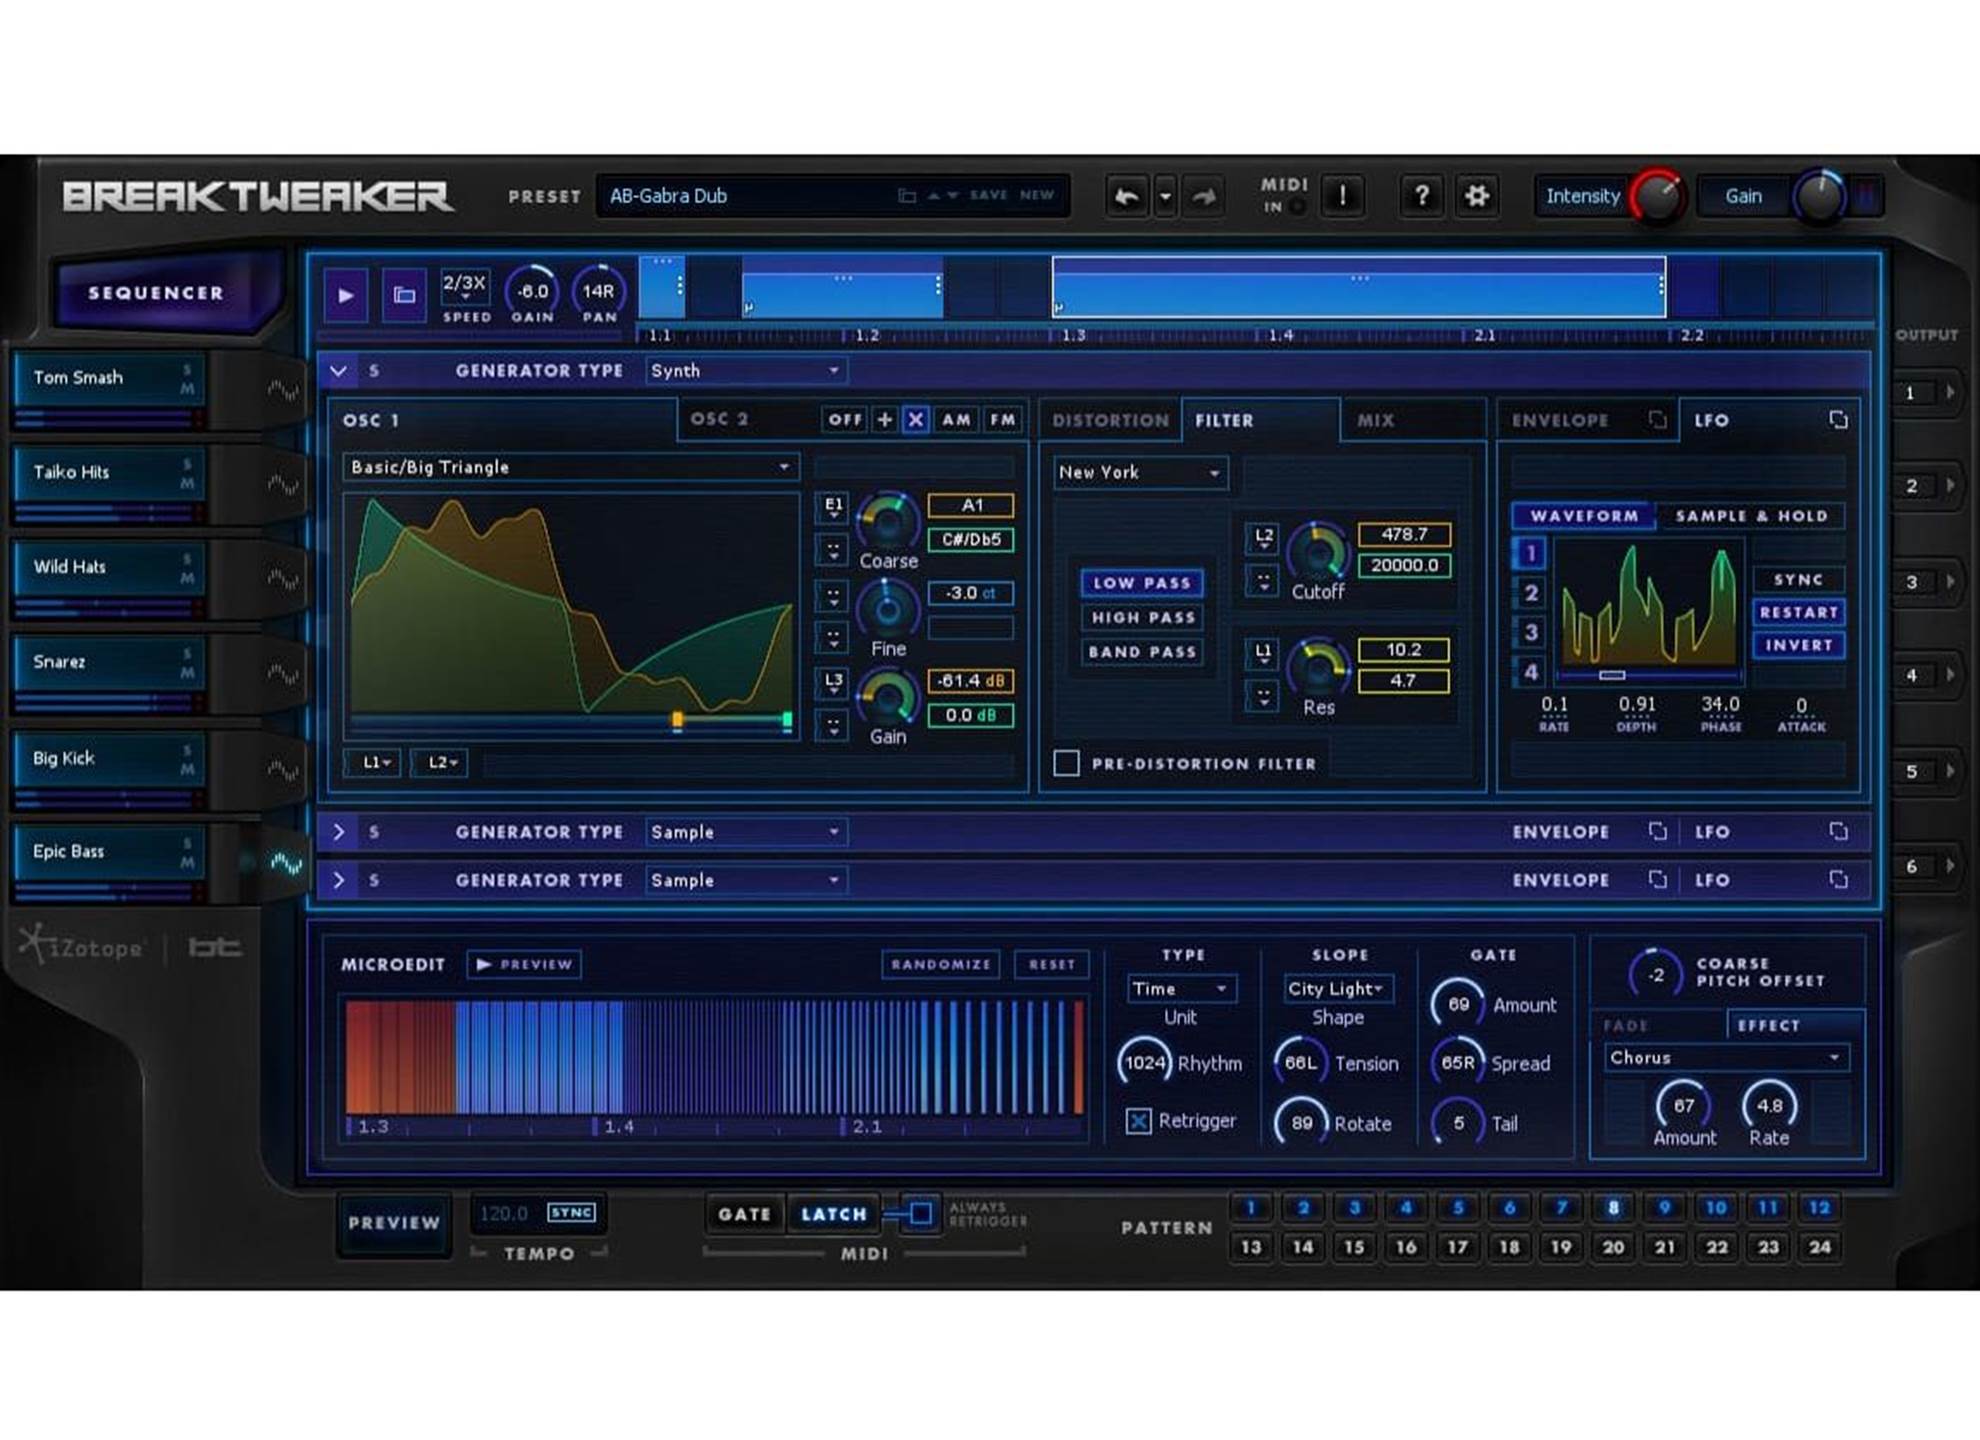Select AM oscillator mode
The height and width of the screenshot is (1440, 1980).
pyautogui.click(x=957, y=420)
